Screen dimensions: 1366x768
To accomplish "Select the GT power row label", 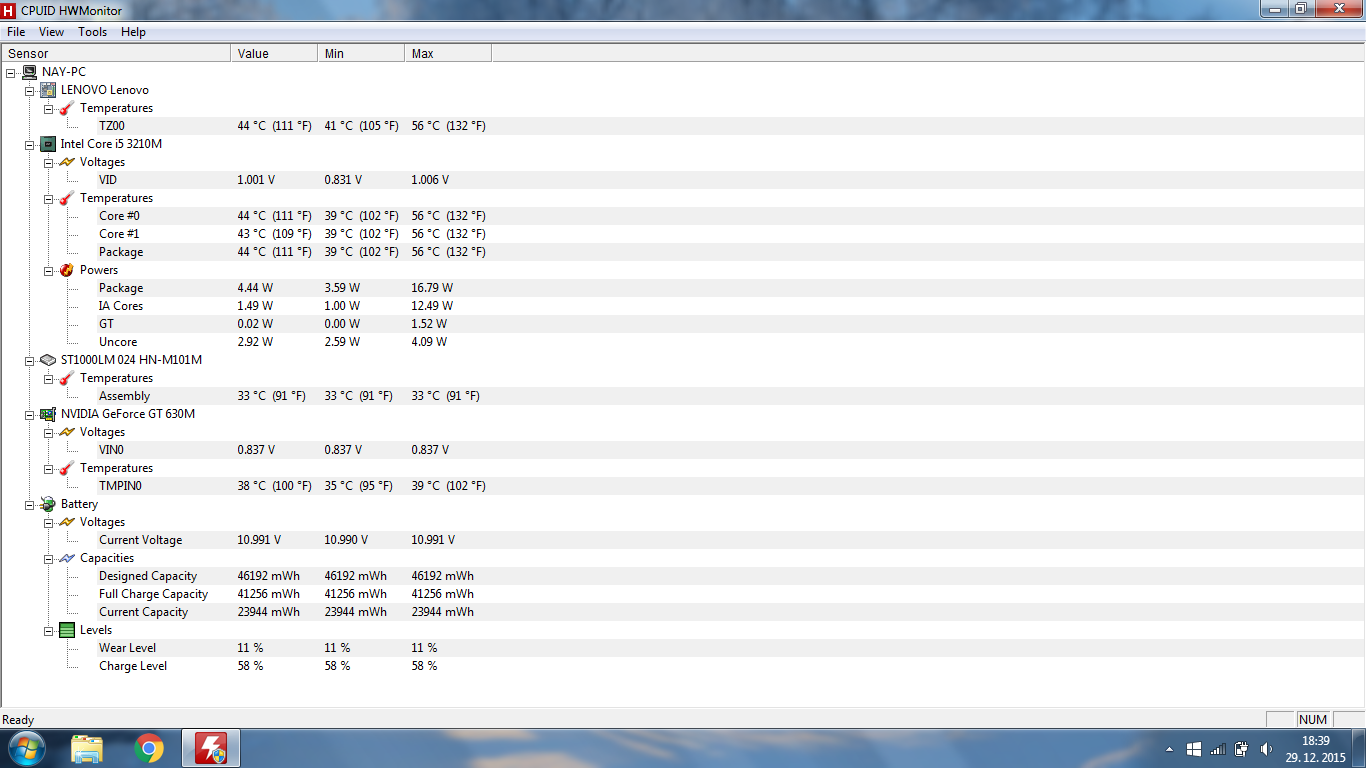I will pyautogui.click(x=106, y=324).
